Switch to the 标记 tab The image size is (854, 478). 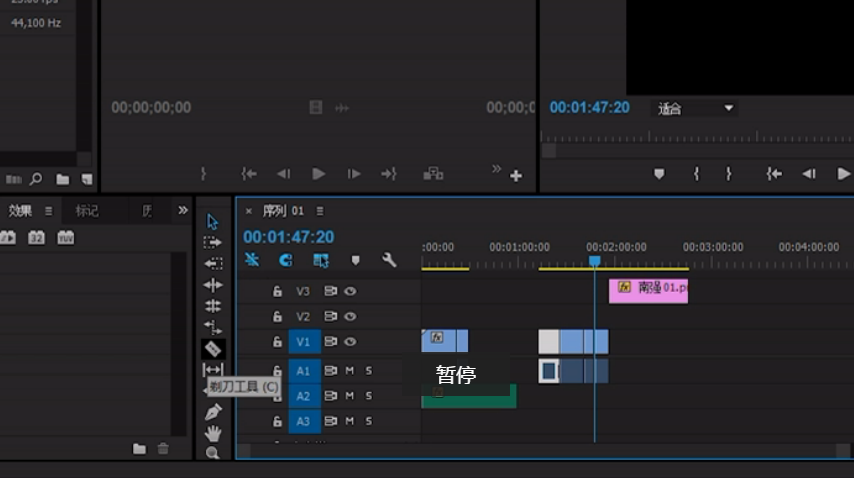click(87, 211)
